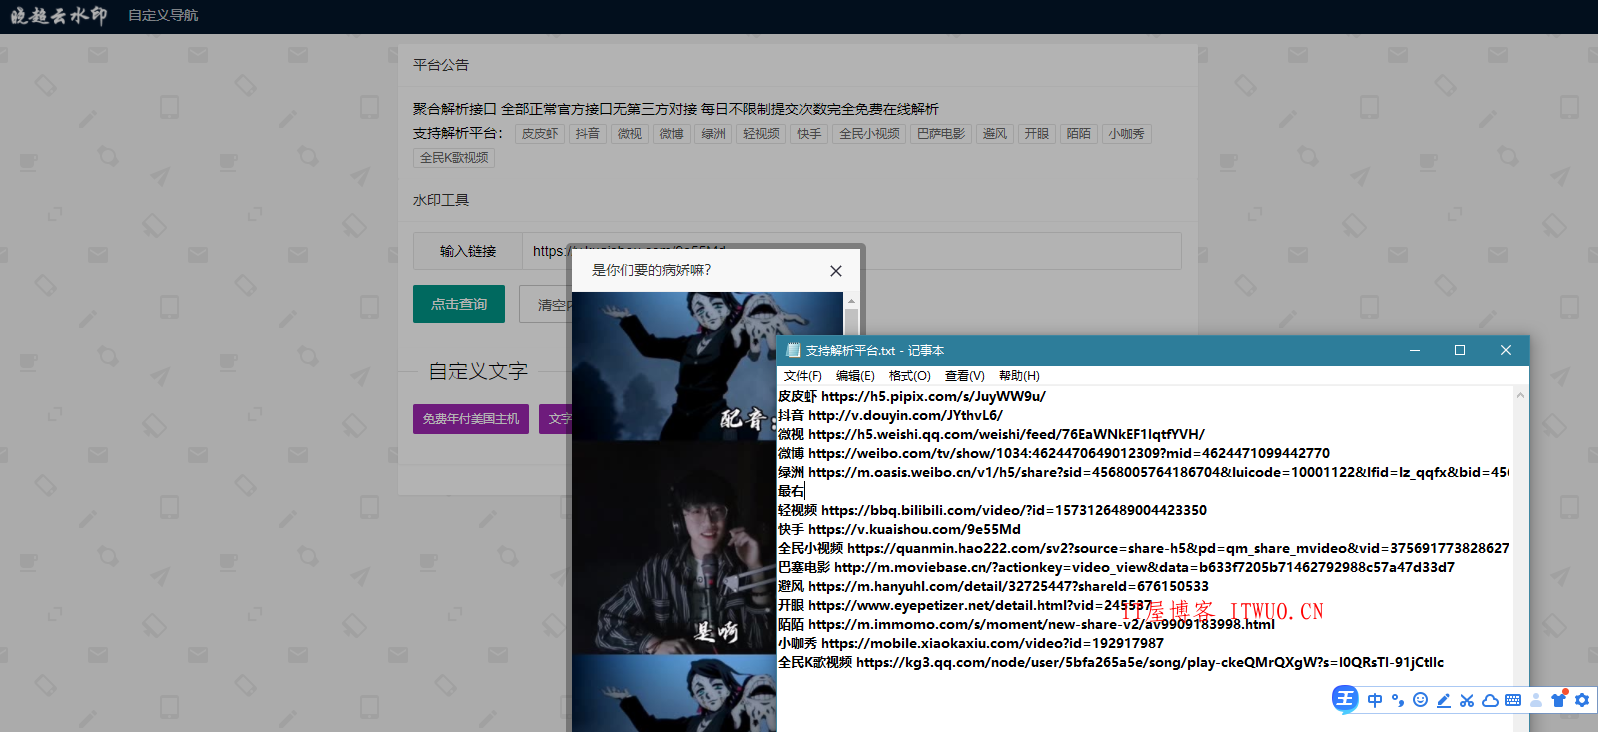Open the cloud icon in IME toolbar
The image size is (1598, 732).
click(x=1490, y=700)
